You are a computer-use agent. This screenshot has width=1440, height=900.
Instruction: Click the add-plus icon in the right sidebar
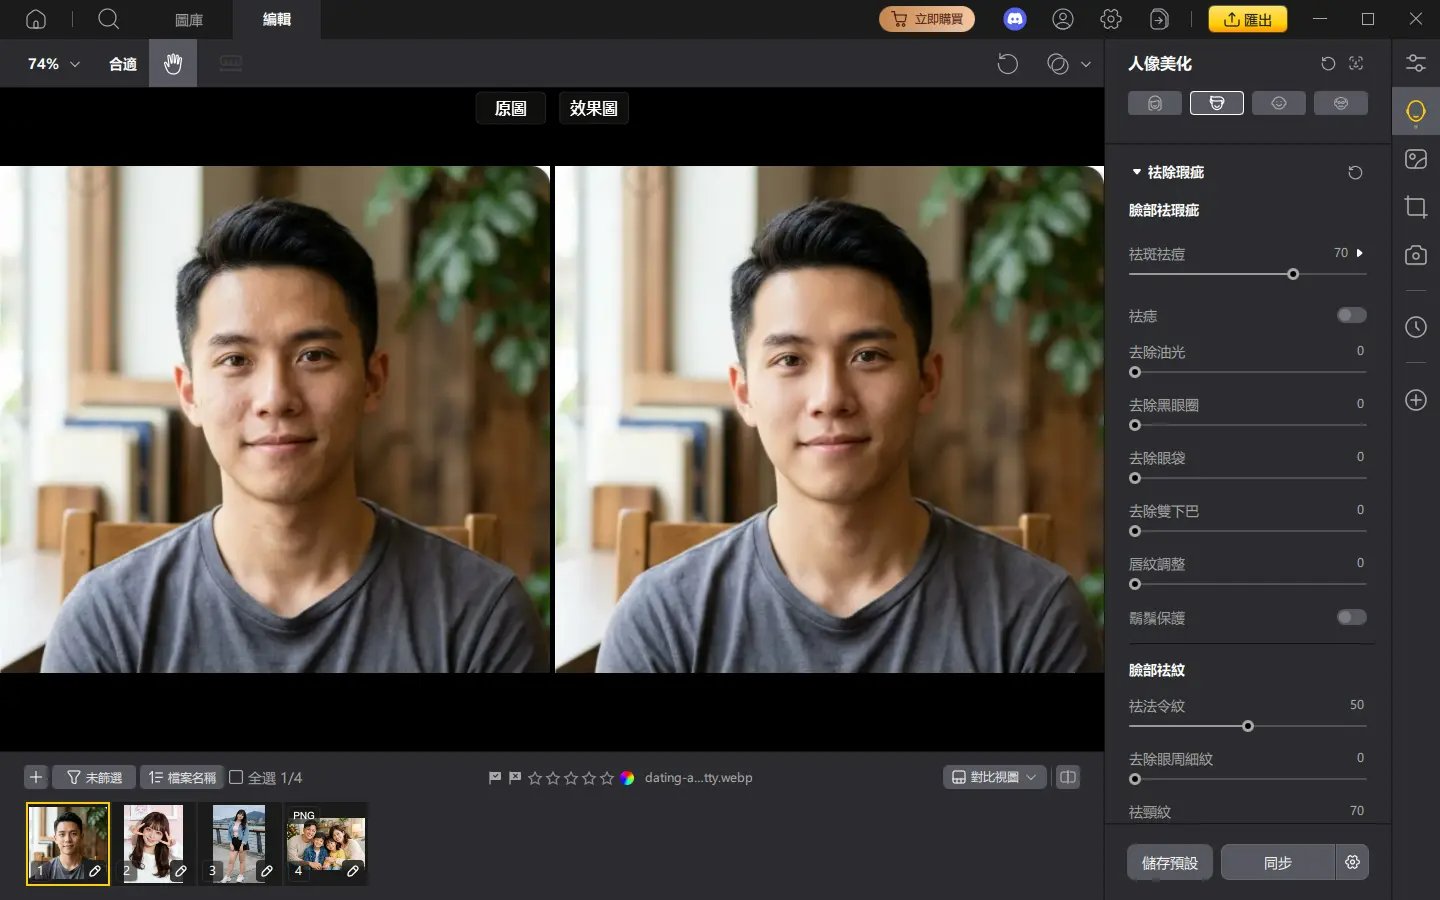[x=1416, y=400]
